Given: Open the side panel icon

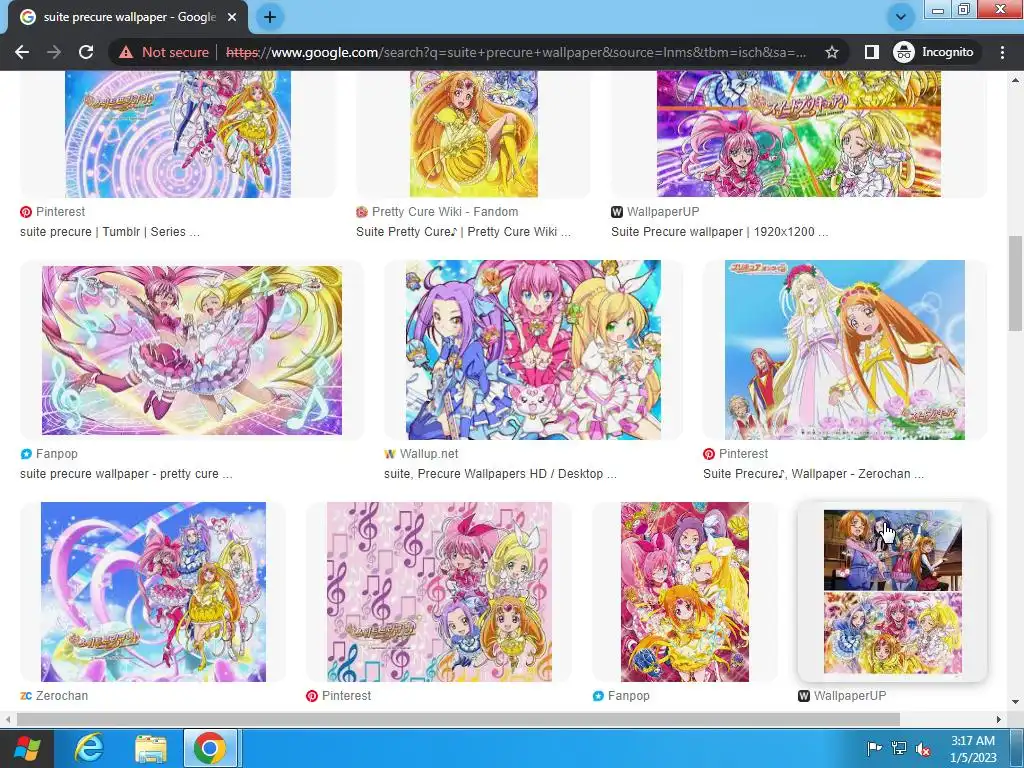Looking at the screenshot, I should pos(871,52).
